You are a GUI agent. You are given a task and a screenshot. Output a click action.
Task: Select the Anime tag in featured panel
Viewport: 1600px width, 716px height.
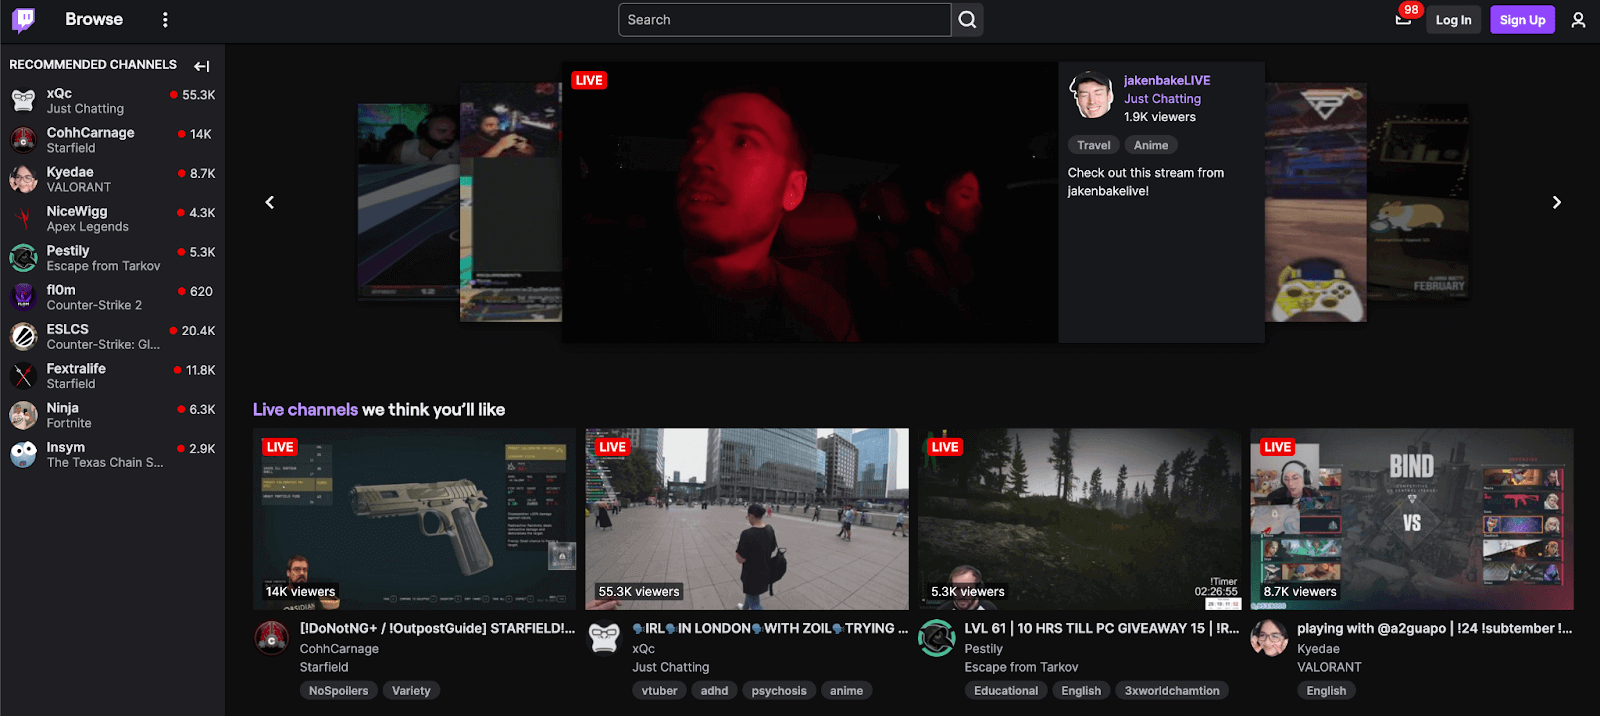point(1151,145)
